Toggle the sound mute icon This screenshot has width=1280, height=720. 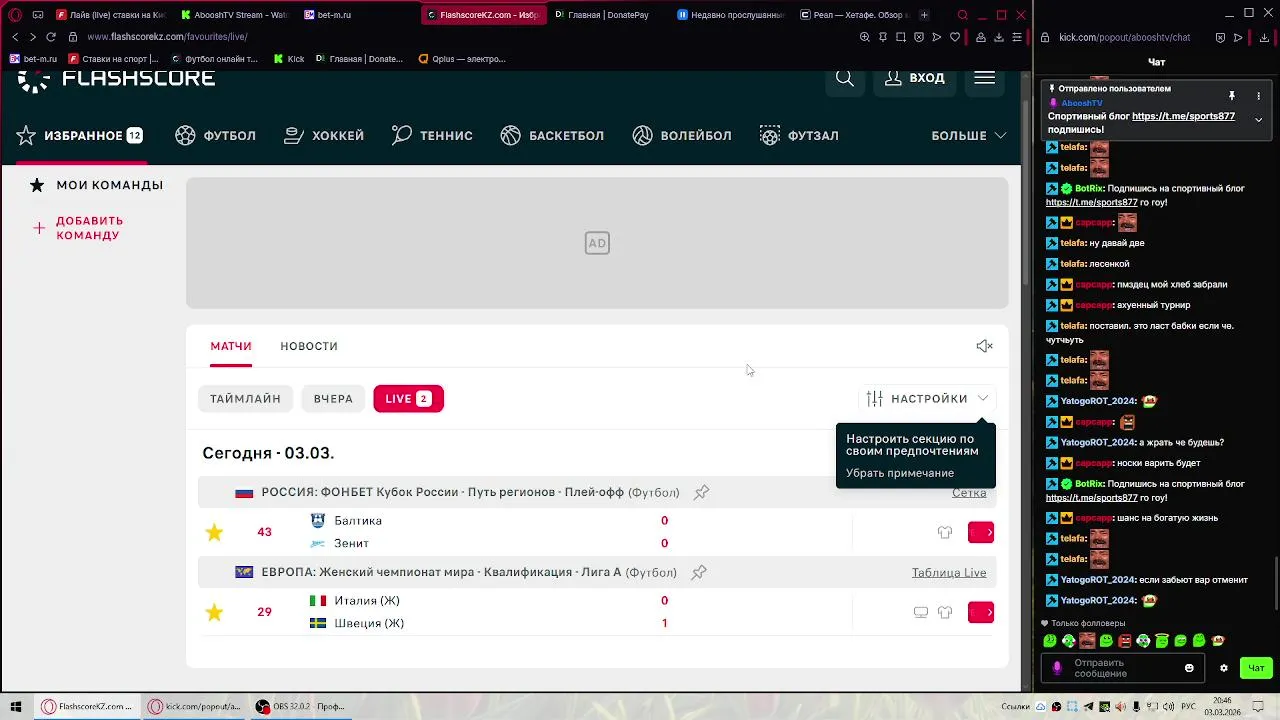click(984, 346)
